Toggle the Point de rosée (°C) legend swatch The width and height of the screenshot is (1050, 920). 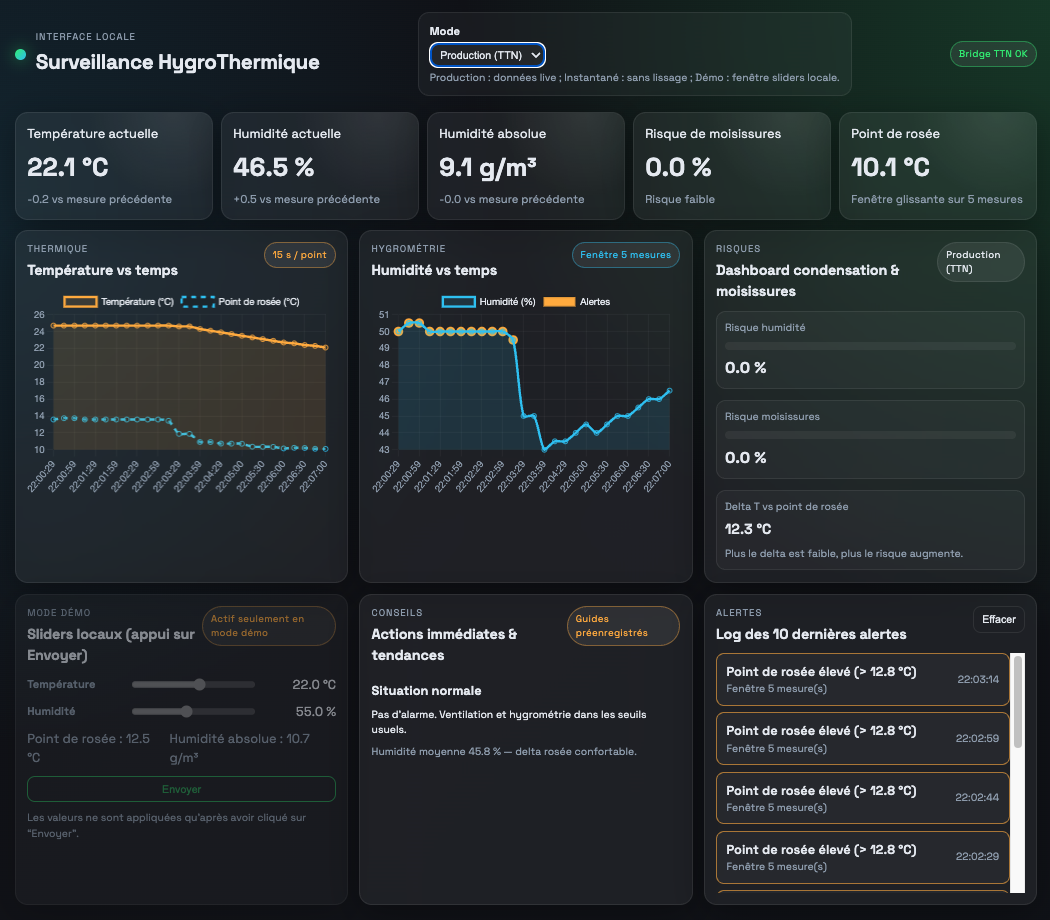coord(198,302)
